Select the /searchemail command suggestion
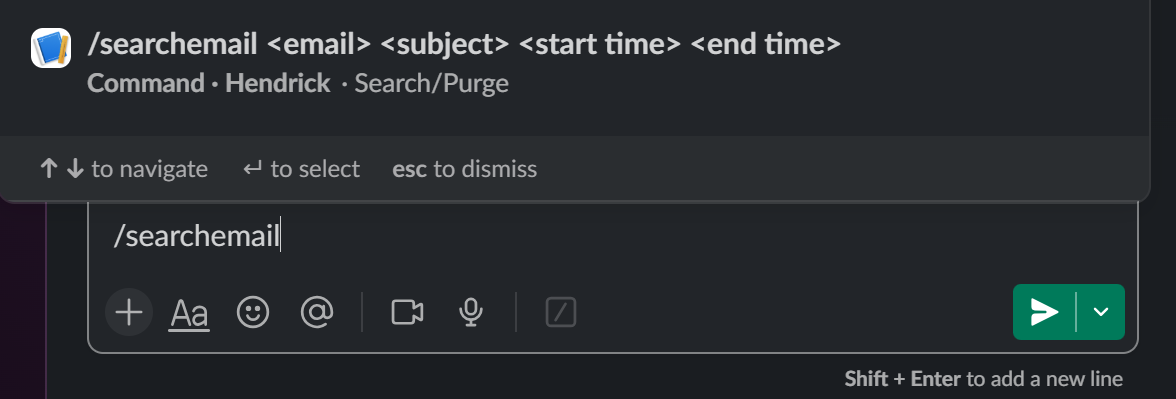 coord(574,62)
